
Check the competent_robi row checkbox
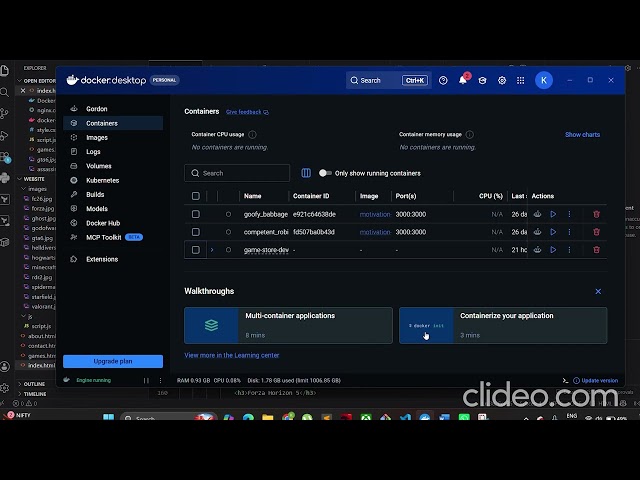(x=196, y=232)
